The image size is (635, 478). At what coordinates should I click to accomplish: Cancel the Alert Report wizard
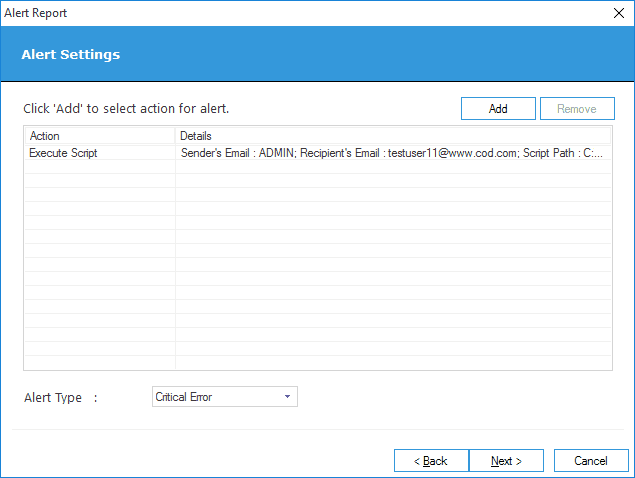click(x=591, y=461)
